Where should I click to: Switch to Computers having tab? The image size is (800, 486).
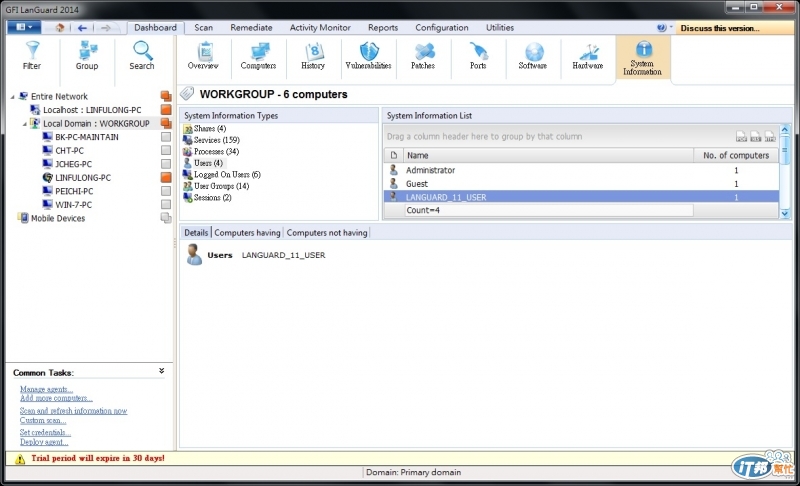[x=247, y=233]
